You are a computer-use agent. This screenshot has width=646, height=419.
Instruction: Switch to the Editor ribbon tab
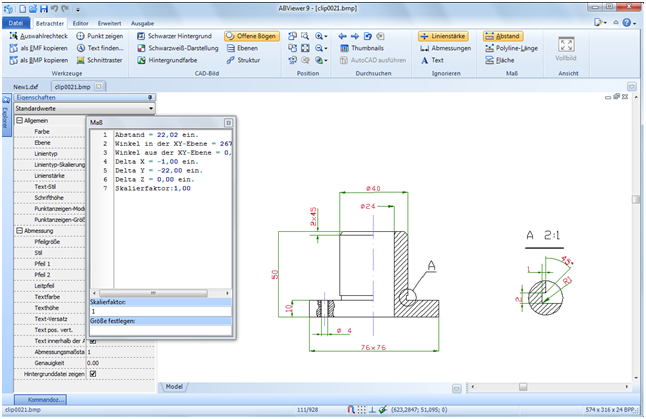pos(80,21)
